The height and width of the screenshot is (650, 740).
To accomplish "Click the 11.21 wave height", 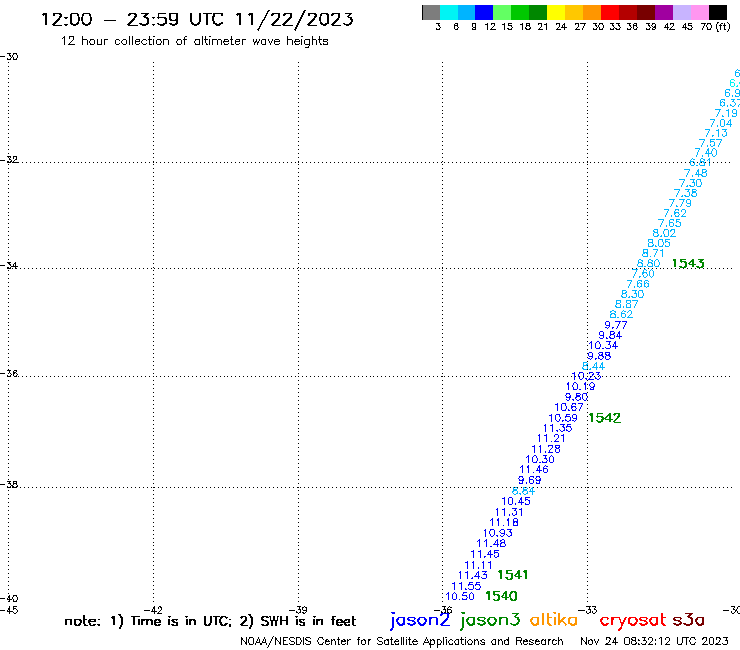I will [551, 438].
